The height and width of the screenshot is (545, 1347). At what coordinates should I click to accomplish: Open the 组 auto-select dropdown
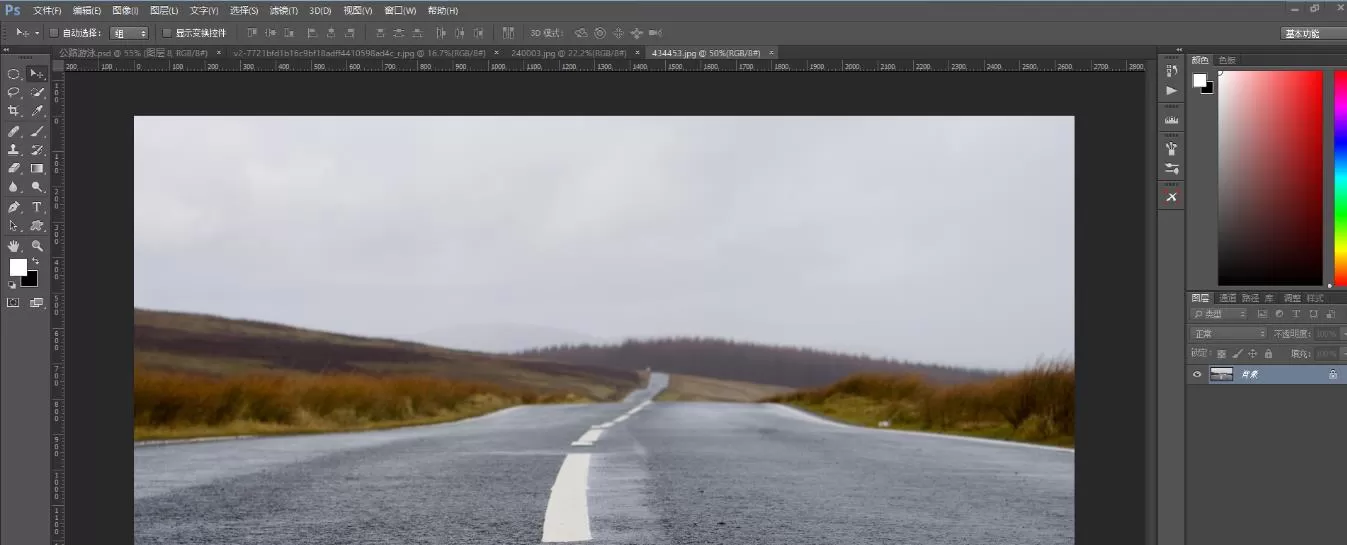[x=129, y=33]
